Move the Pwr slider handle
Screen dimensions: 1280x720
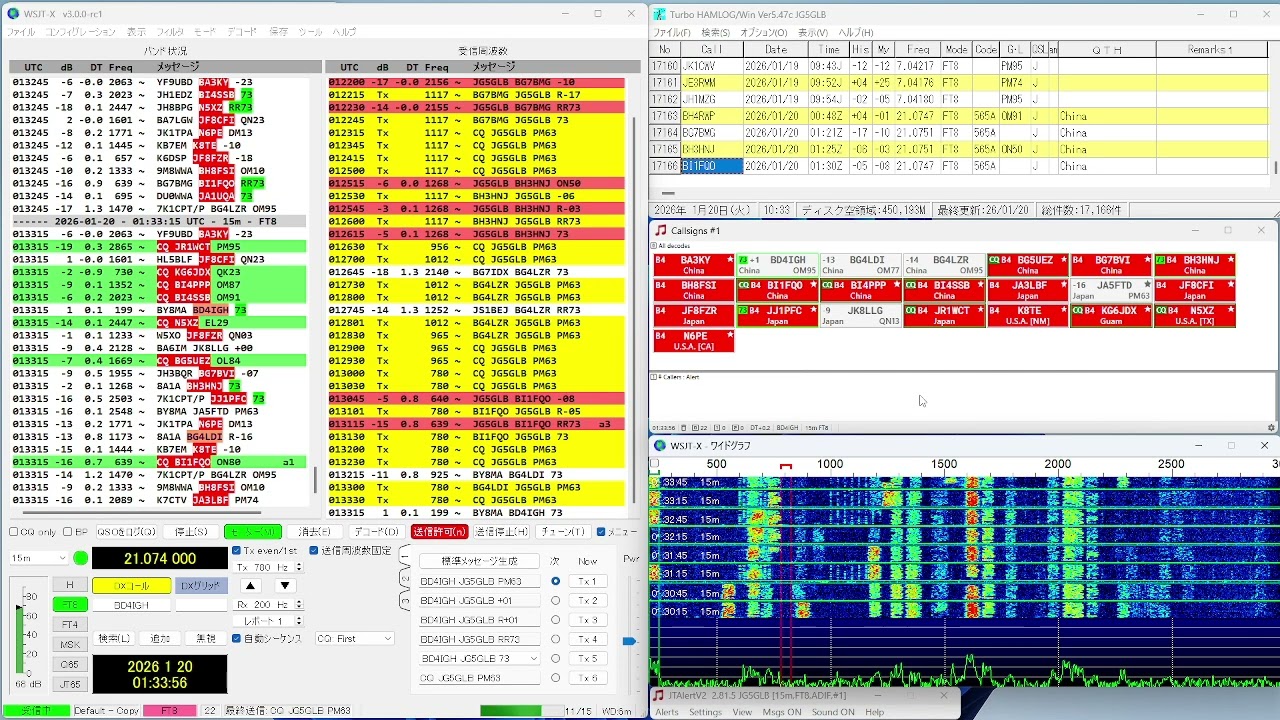tap(629, 641)
